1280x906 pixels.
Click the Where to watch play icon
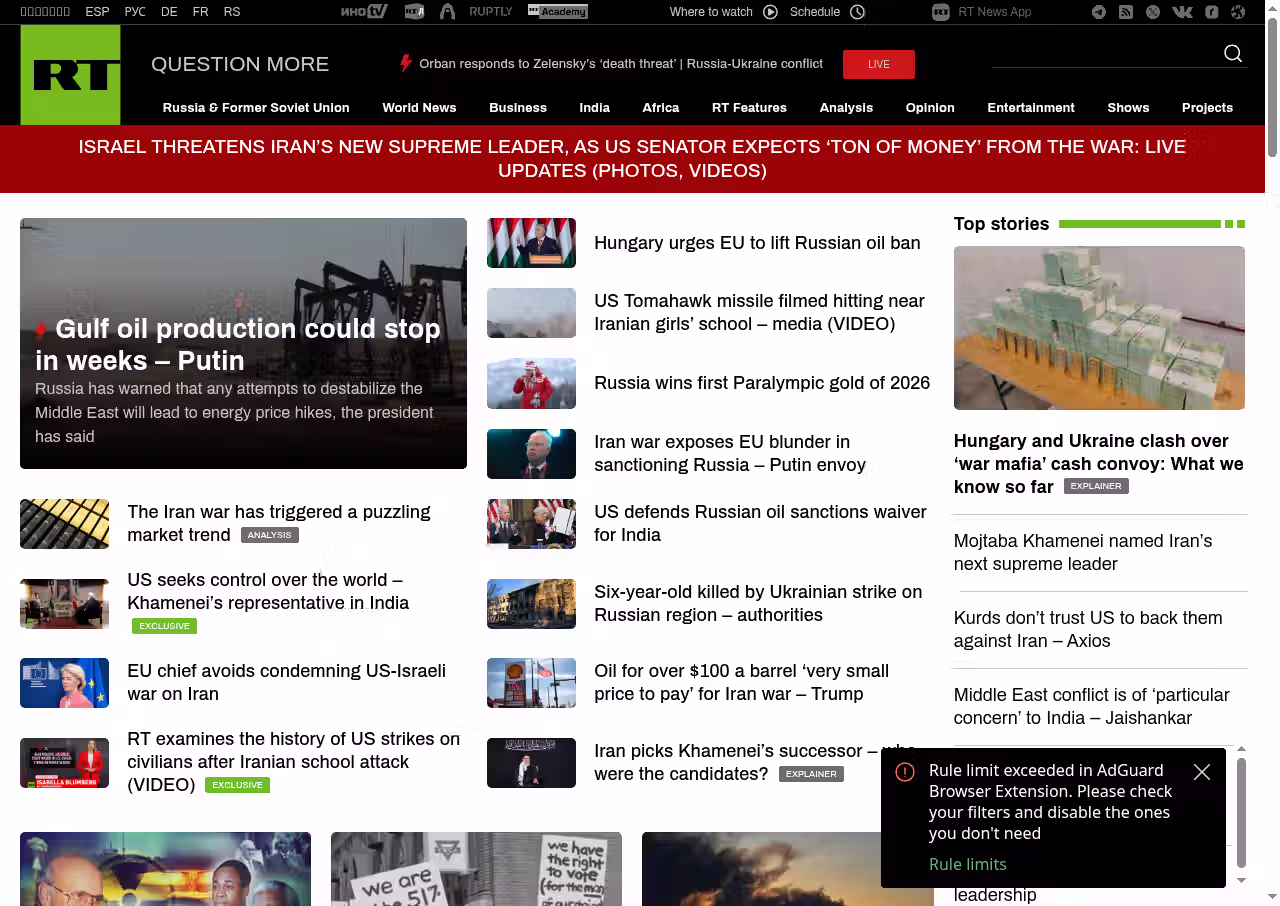tap(770, 12)
